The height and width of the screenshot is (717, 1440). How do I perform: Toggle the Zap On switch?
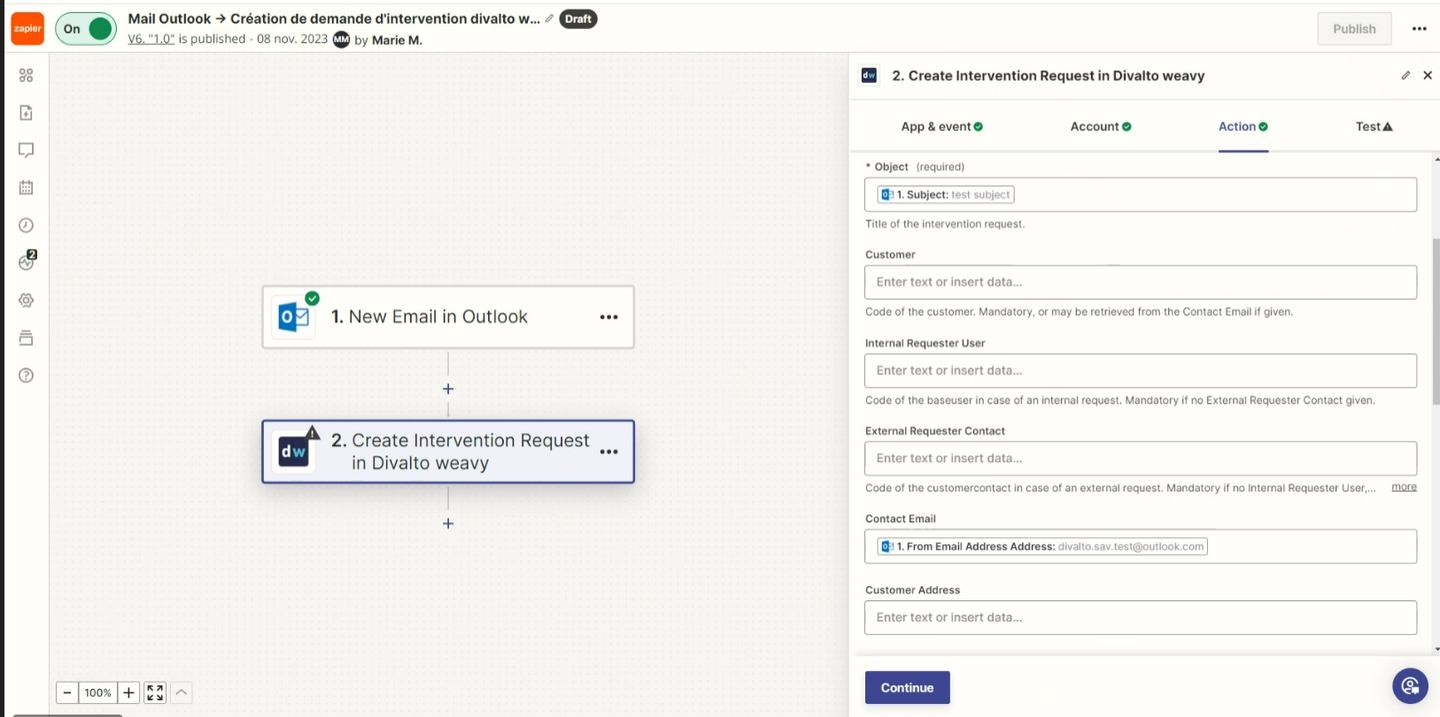86,28
